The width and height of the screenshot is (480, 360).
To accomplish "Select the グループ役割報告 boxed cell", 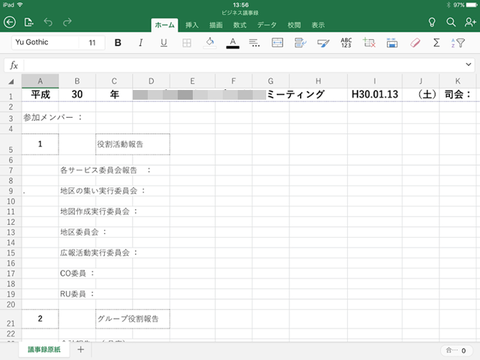I will pos(133,319).
